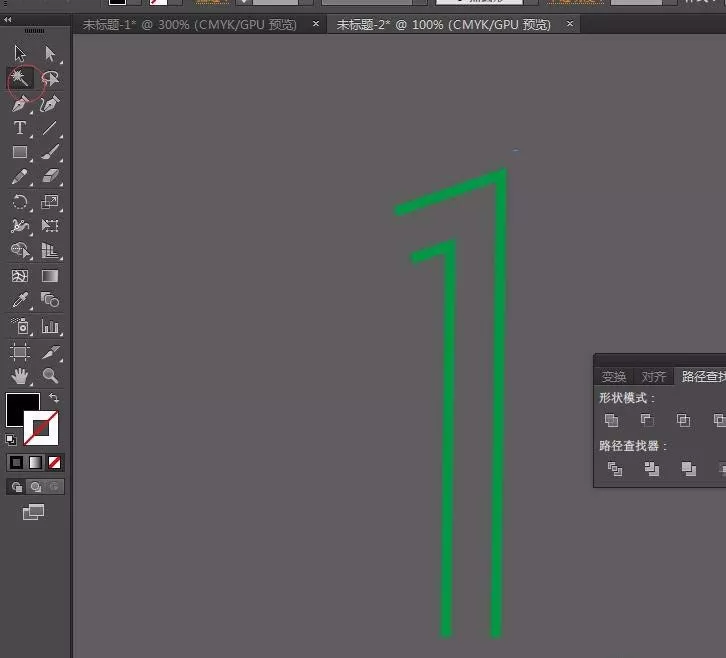Viewport: 726px width, 658px height.
Task: Select the Mesh tool
Action: pyautogui.click(x=20, y=276)
